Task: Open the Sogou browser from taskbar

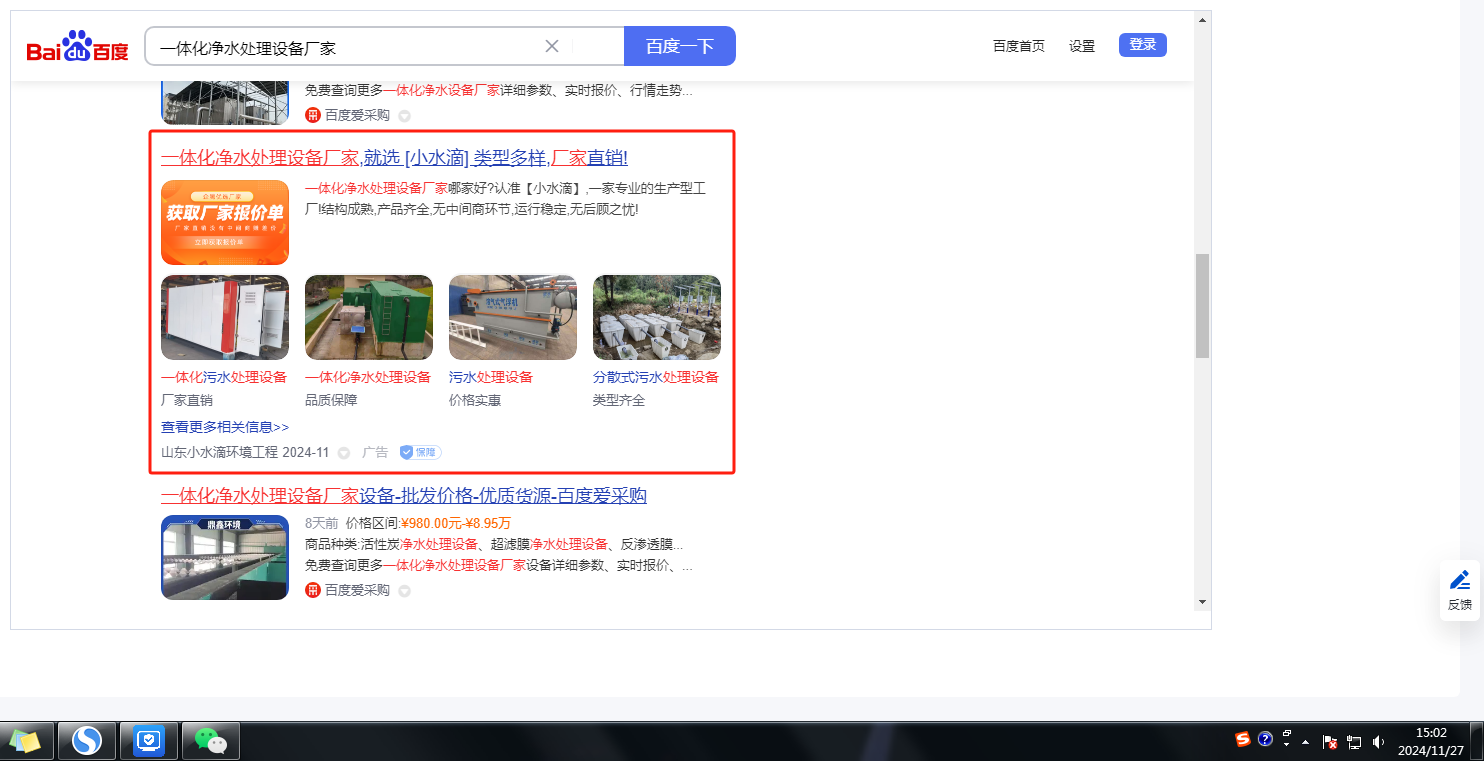Action: (x=87, y=741)
